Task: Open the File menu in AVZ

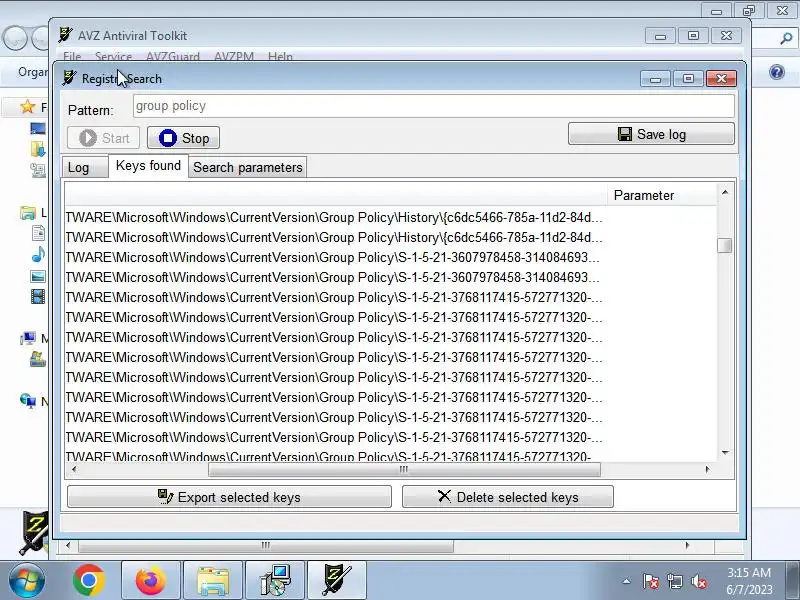Action: tap(72, 56)
